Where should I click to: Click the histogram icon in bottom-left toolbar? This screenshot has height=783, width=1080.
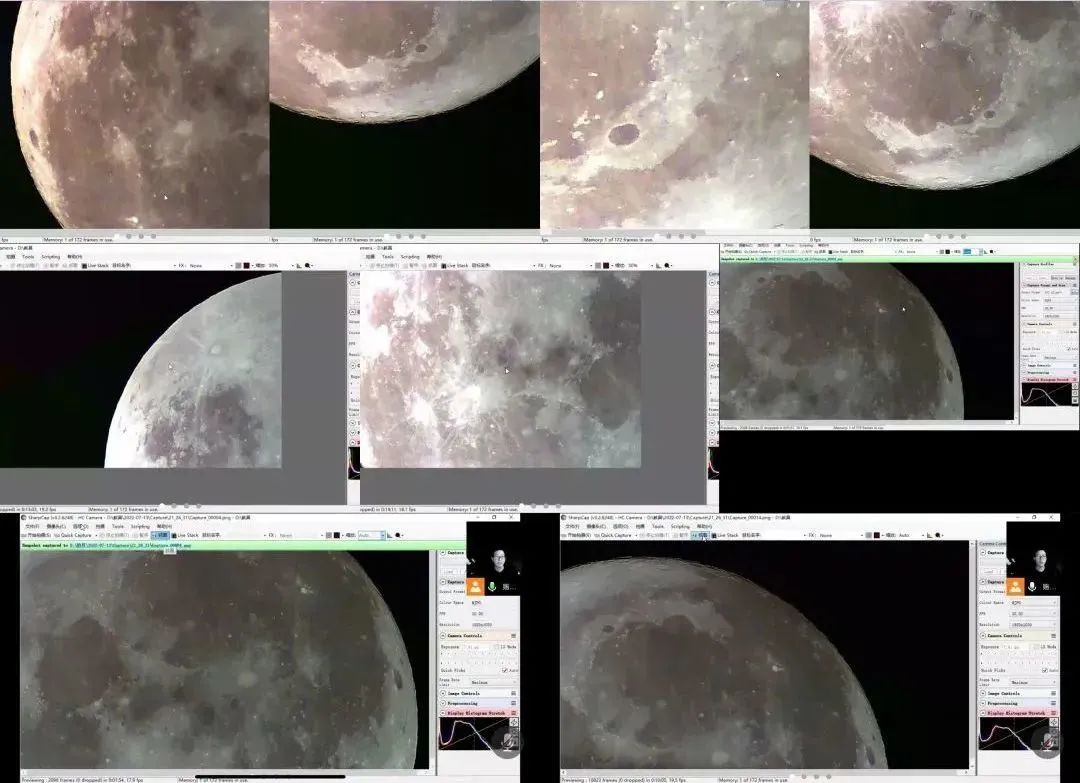389,536
